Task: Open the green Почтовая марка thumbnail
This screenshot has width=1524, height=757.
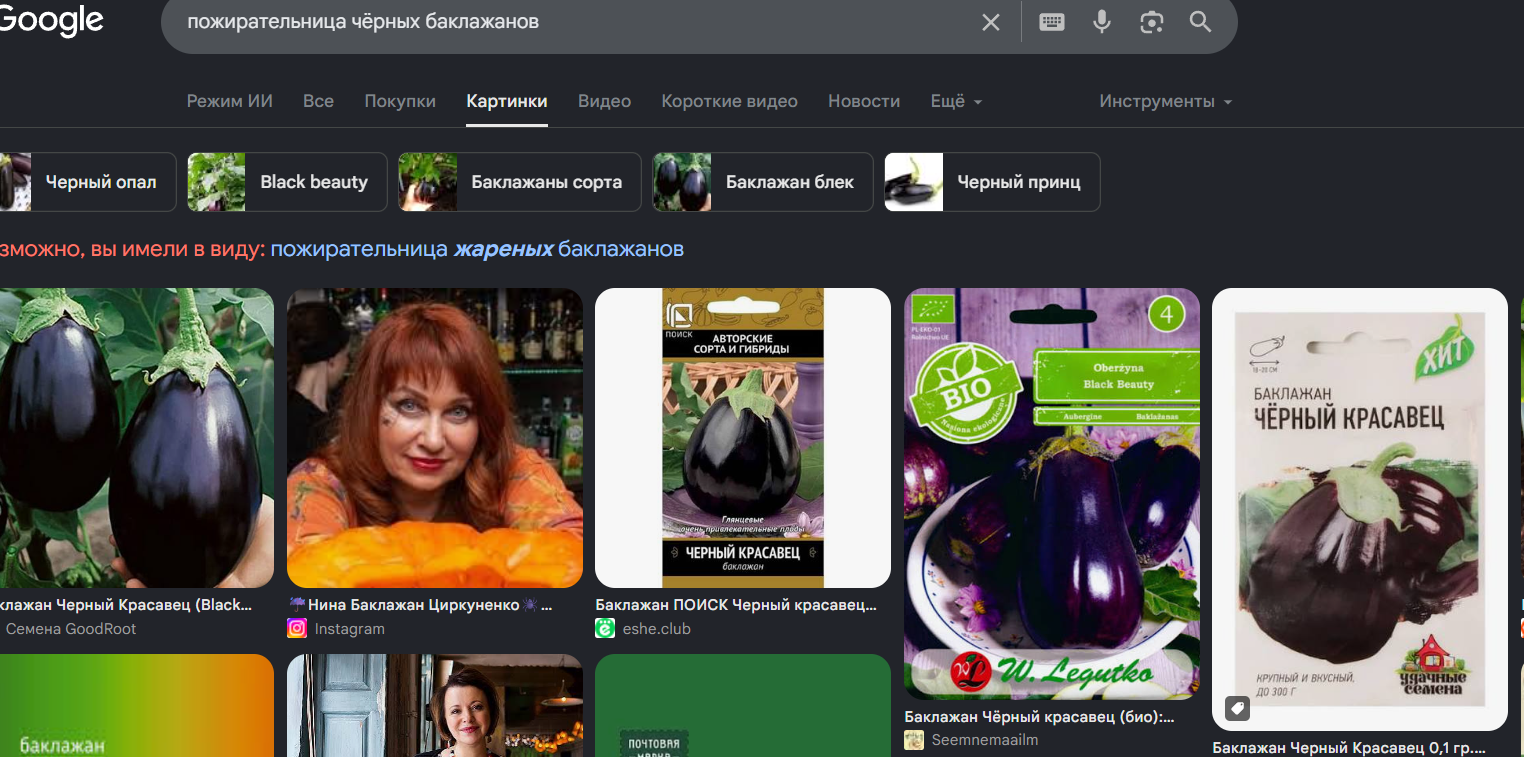Action: (x=743, y=705)
